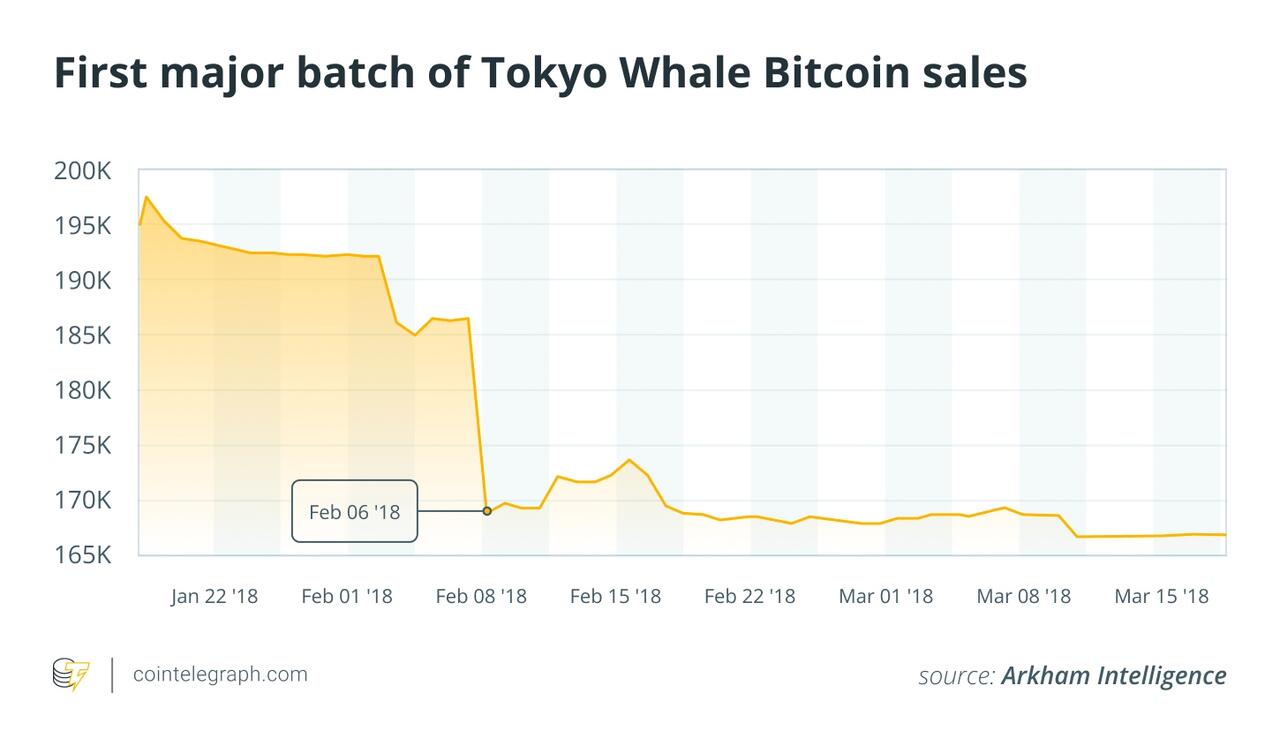Click the Mar 01 '18 axis label
This screenshot has width=1280, height=746.
885,597
